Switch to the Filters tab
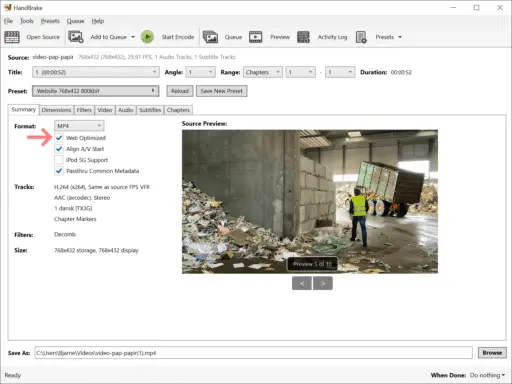This screenshot has height=384, width=512. [x=84, y=110]
